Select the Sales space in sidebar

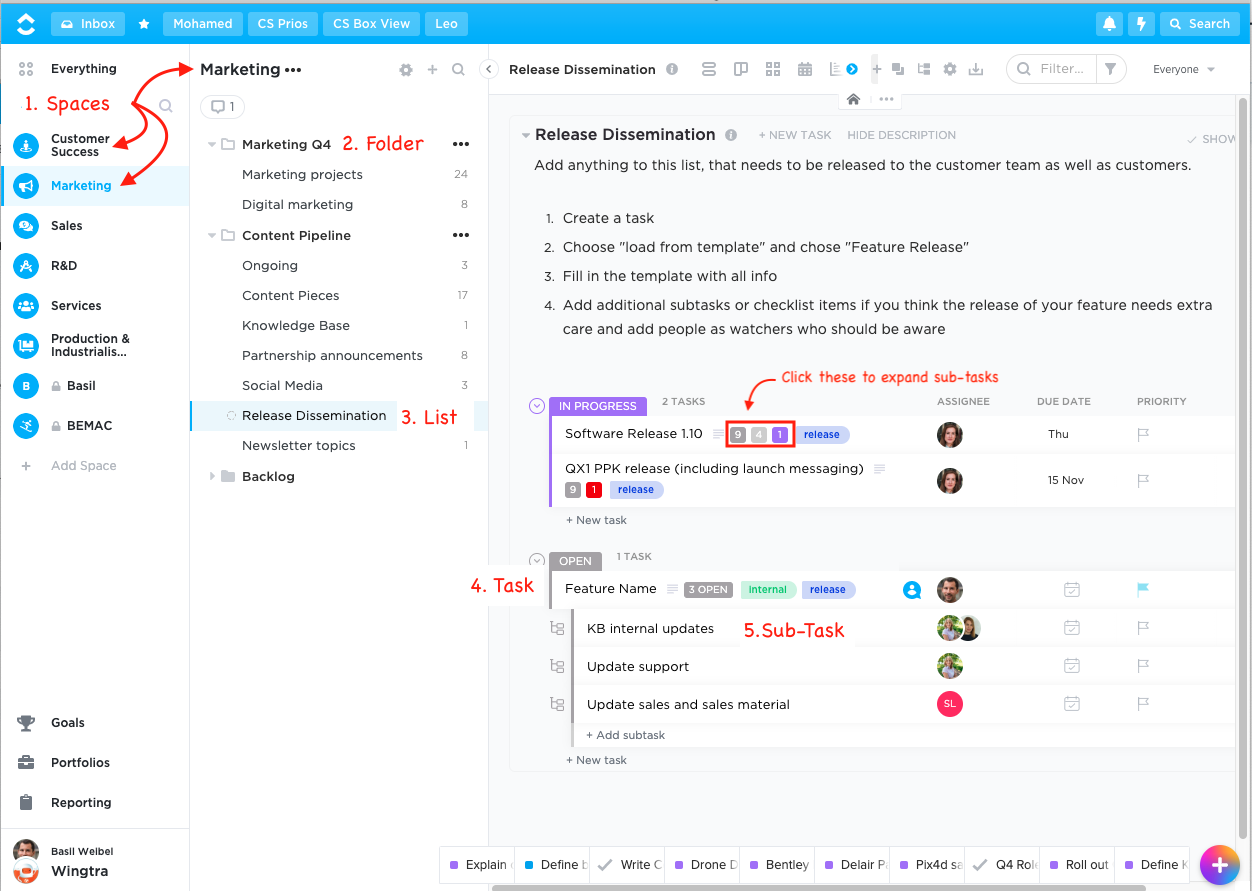(67, 226)
